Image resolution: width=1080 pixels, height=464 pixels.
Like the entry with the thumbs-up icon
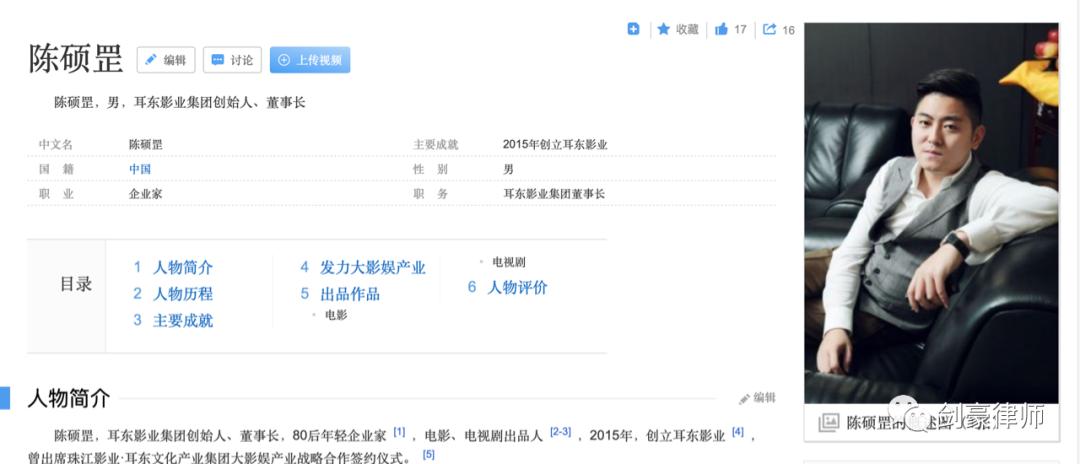tap(721, 29)
